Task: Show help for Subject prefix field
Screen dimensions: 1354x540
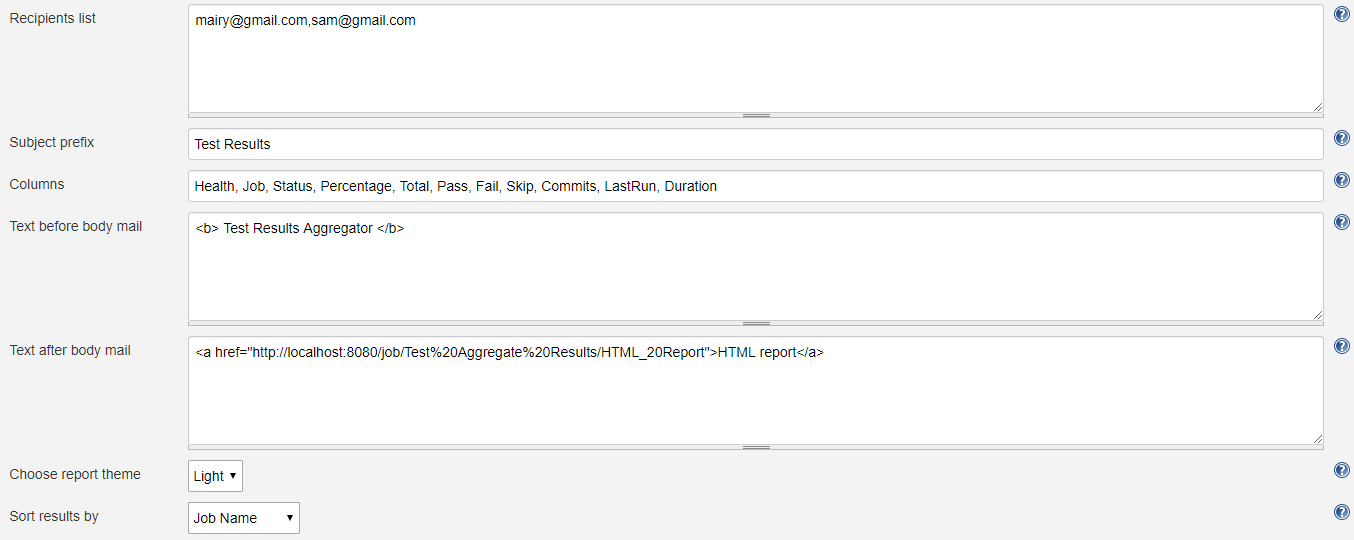Action: 1342,138
